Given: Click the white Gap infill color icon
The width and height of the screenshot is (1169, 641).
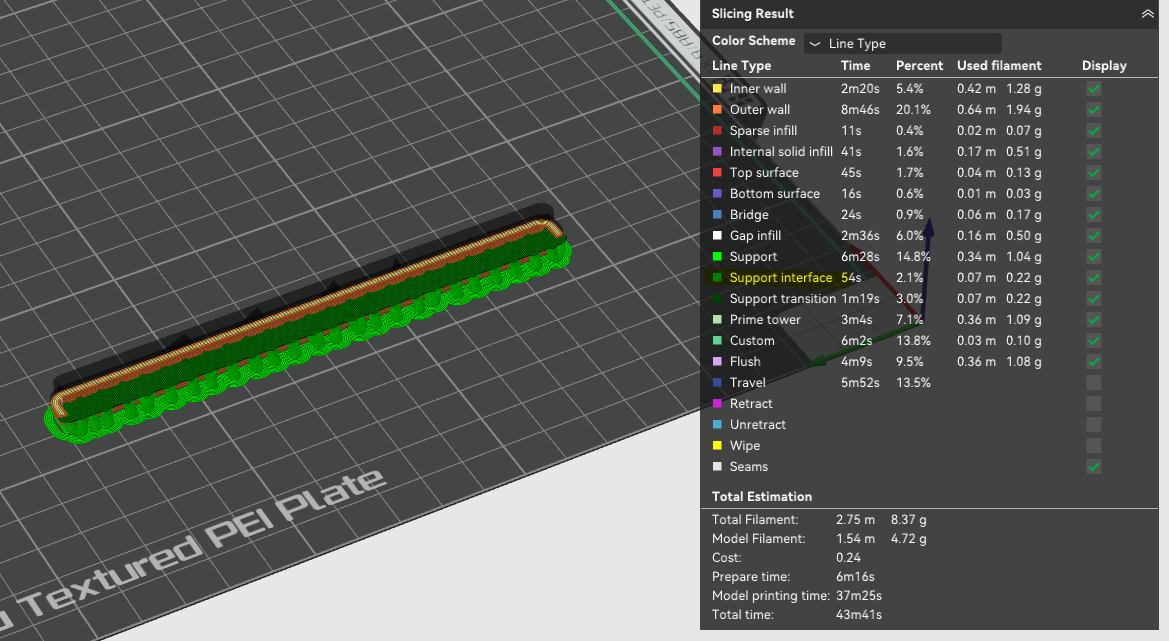Looking at the screenshot, I should 717,236.
